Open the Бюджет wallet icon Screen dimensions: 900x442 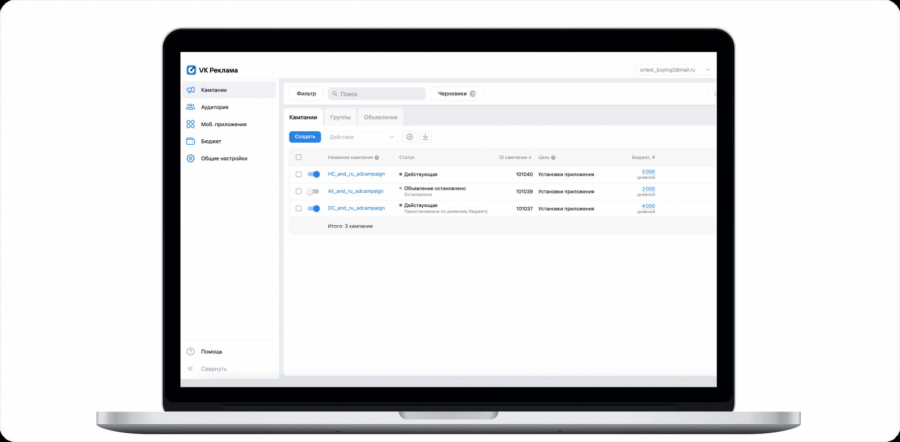point(191,141)
